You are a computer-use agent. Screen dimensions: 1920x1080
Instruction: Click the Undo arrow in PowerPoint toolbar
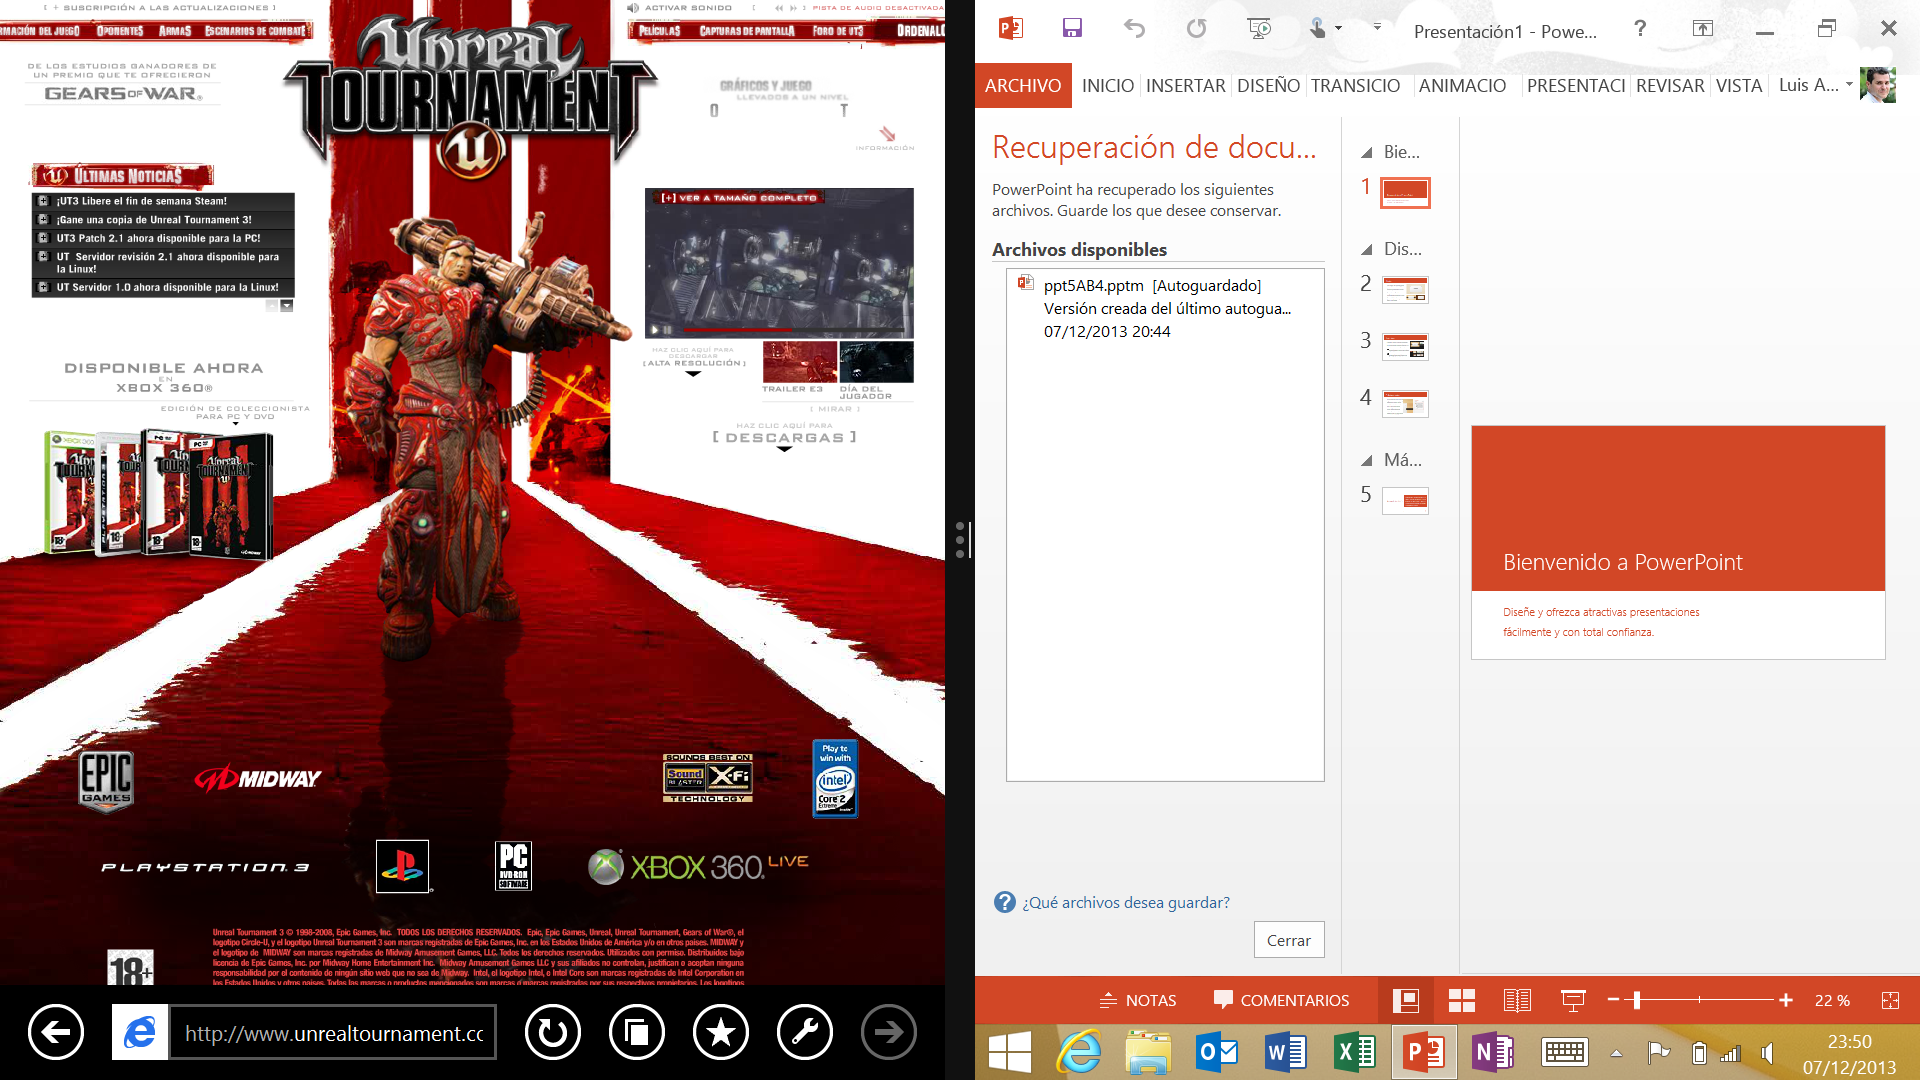click(x=1134, y=29)
